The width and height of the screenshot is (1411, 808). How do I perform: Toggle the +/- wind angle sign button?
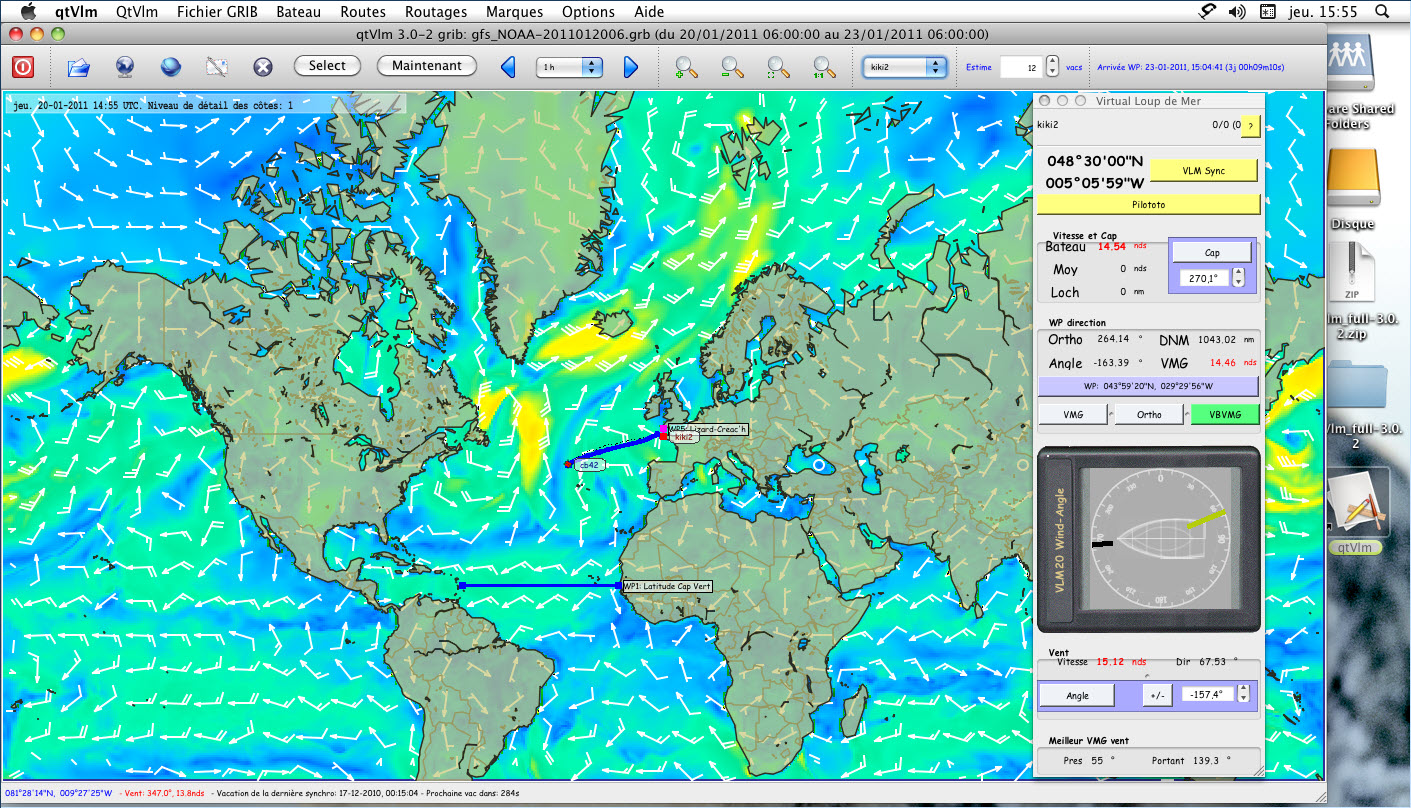[x=1156, y=695]
